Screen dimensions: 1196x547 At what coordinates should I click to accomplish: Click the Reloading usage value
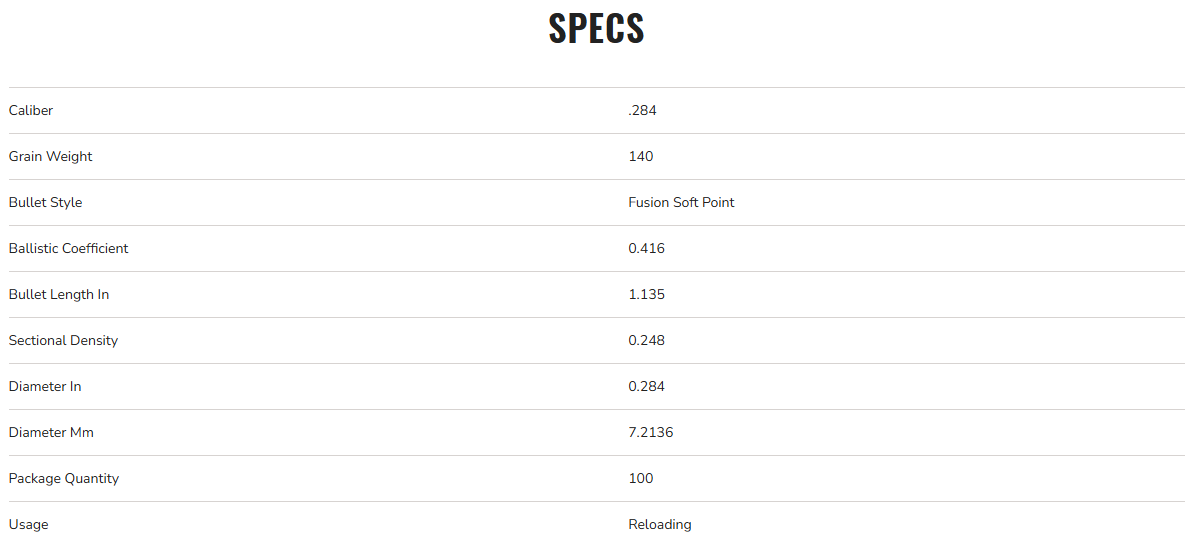tap(659, 524)
